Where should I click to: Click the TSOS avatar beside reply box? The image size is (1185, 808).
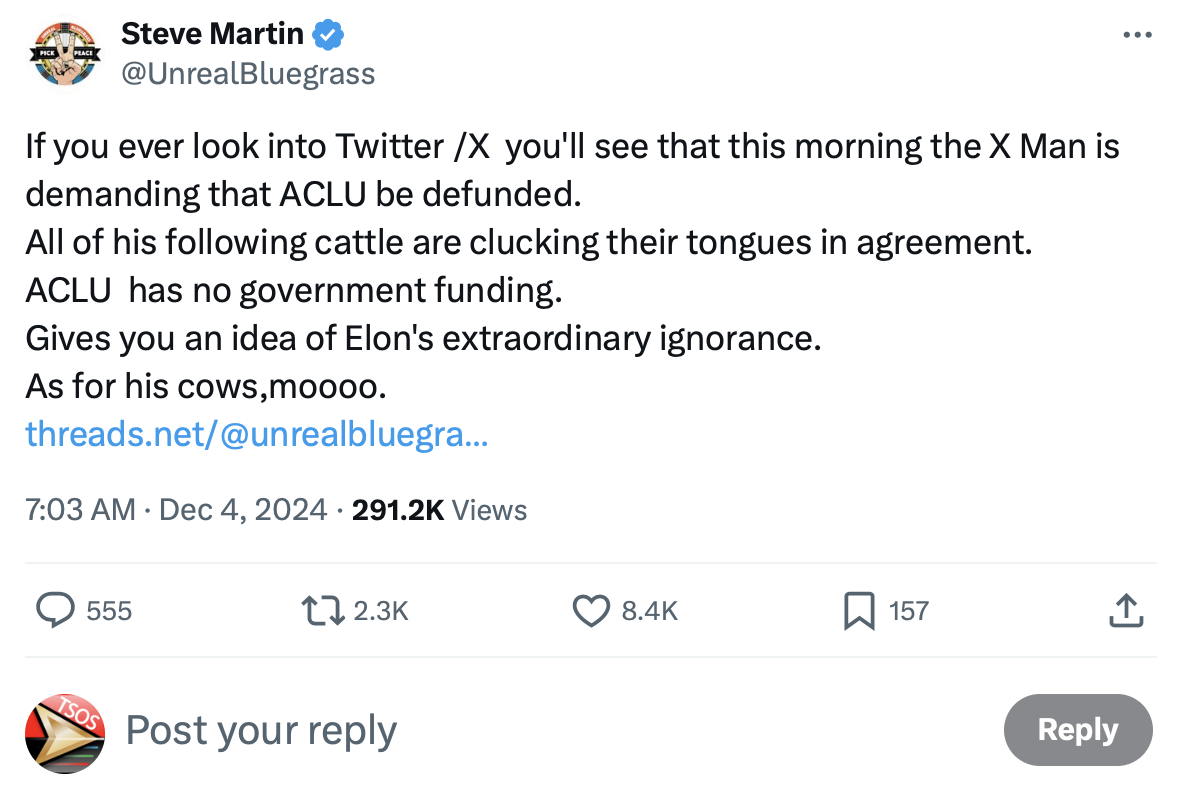(x=65, y=733)
